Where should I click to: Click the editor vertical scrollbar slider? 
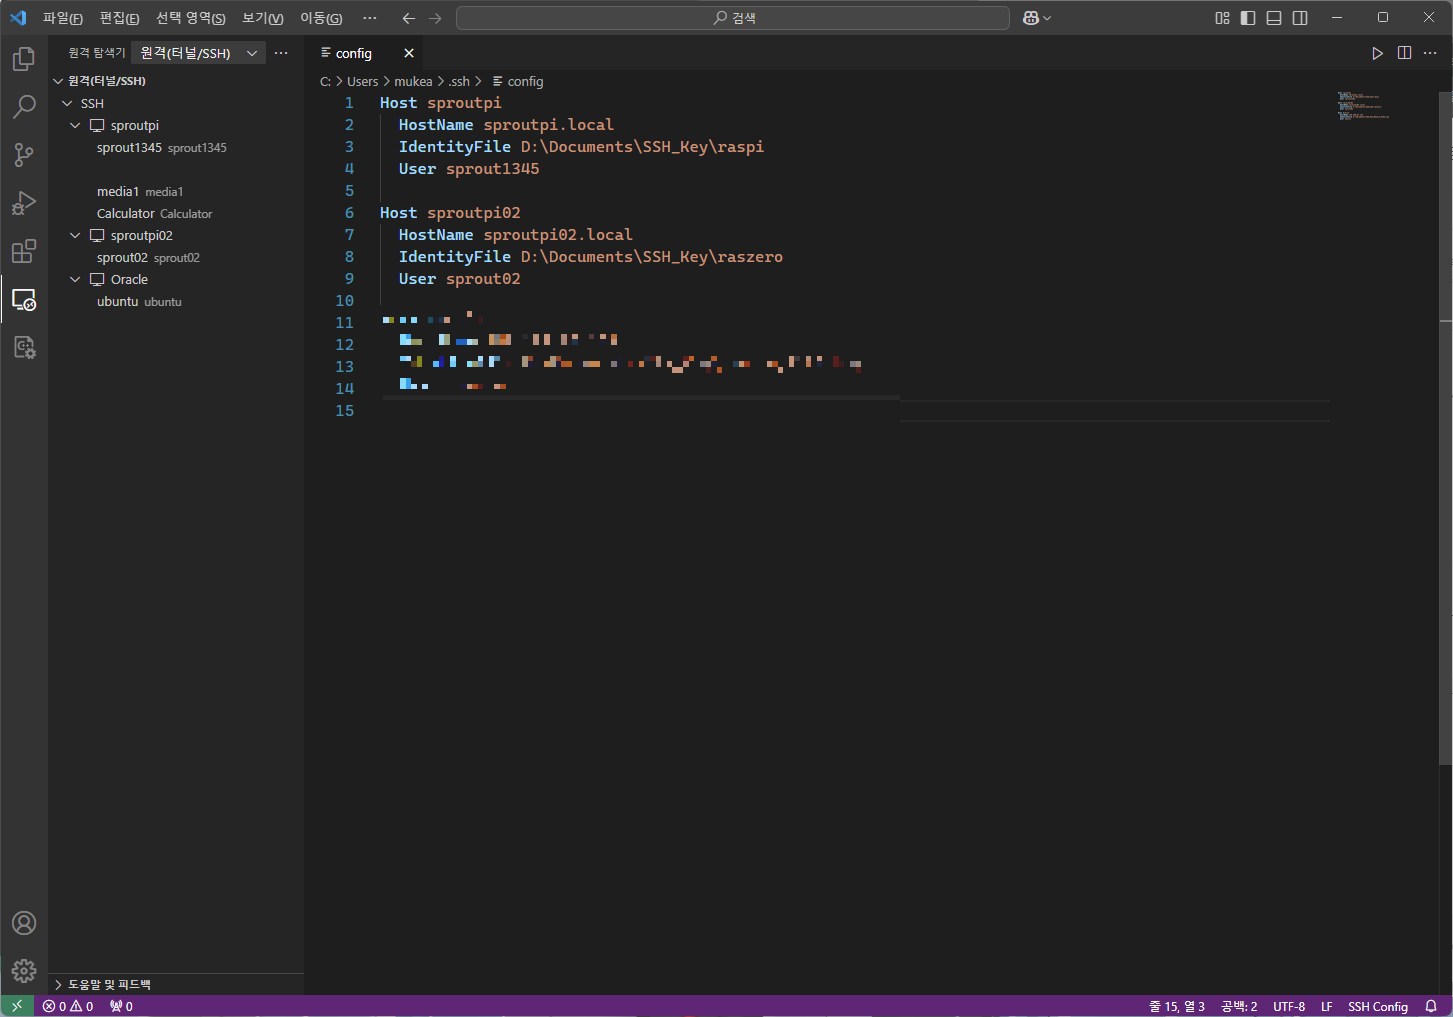[x=1445, y=428]
